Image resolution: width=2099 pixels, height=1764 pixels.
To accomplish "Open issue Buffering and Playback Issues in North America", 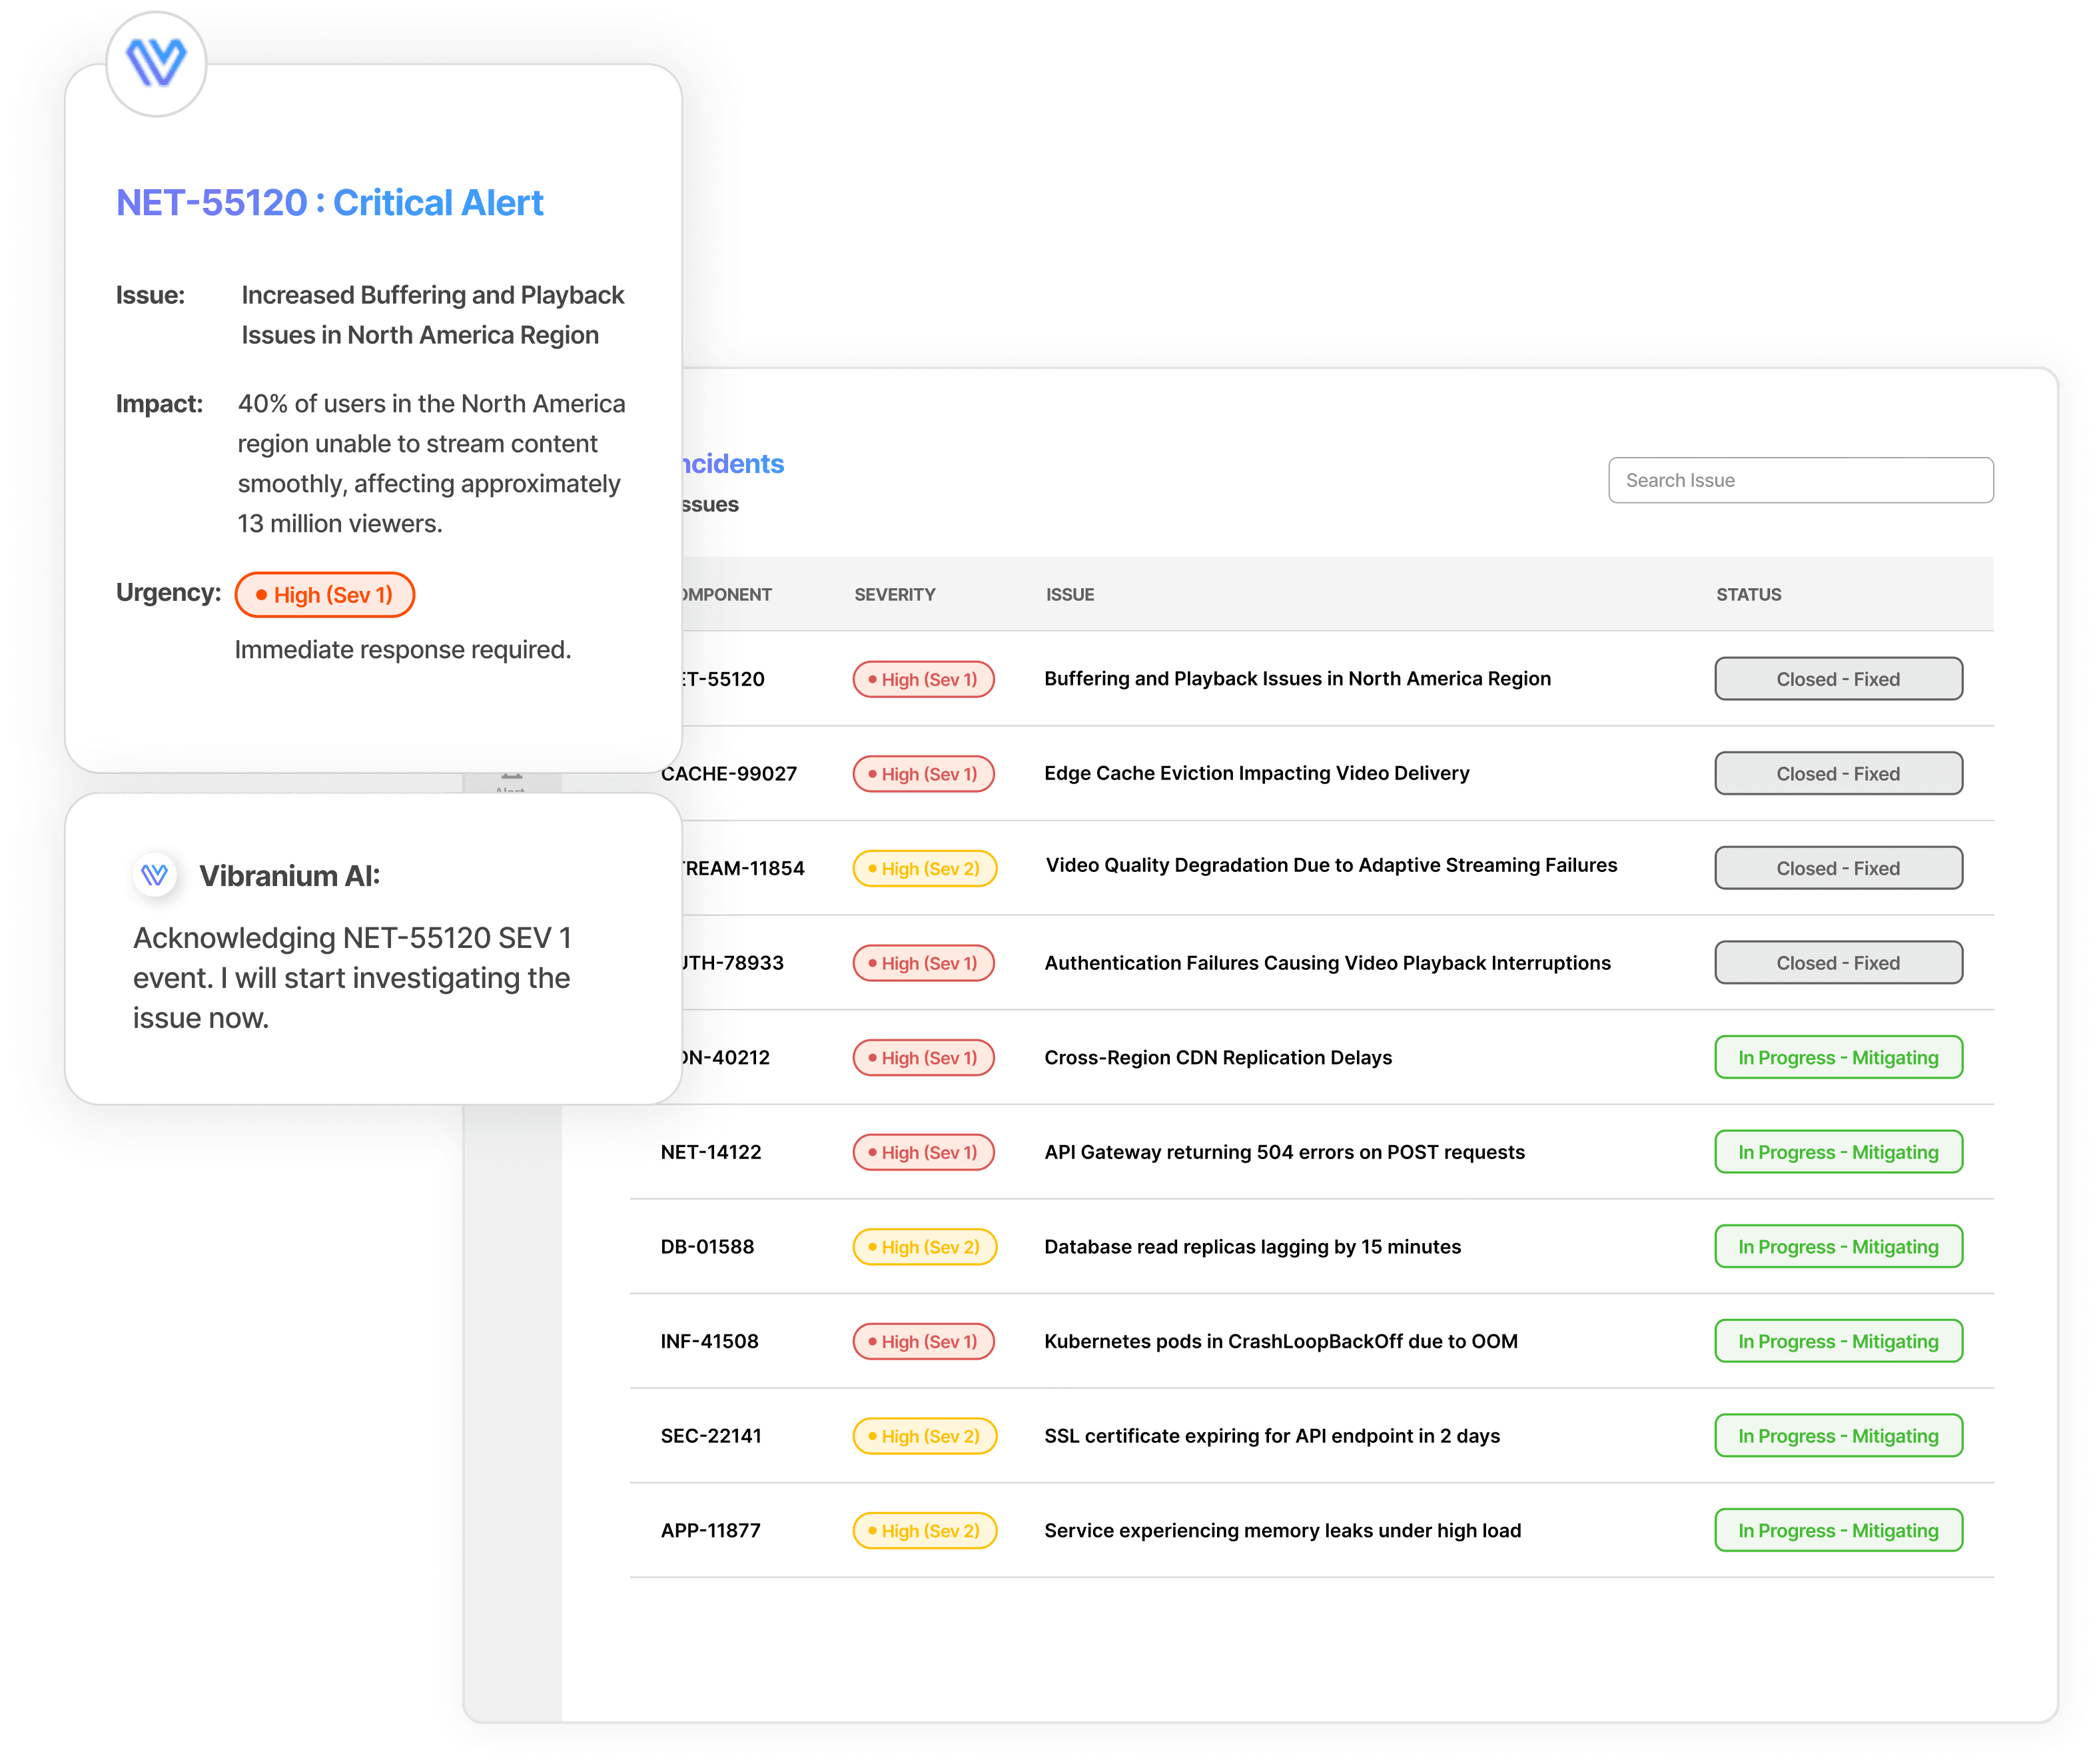I will click(1297, 678).
